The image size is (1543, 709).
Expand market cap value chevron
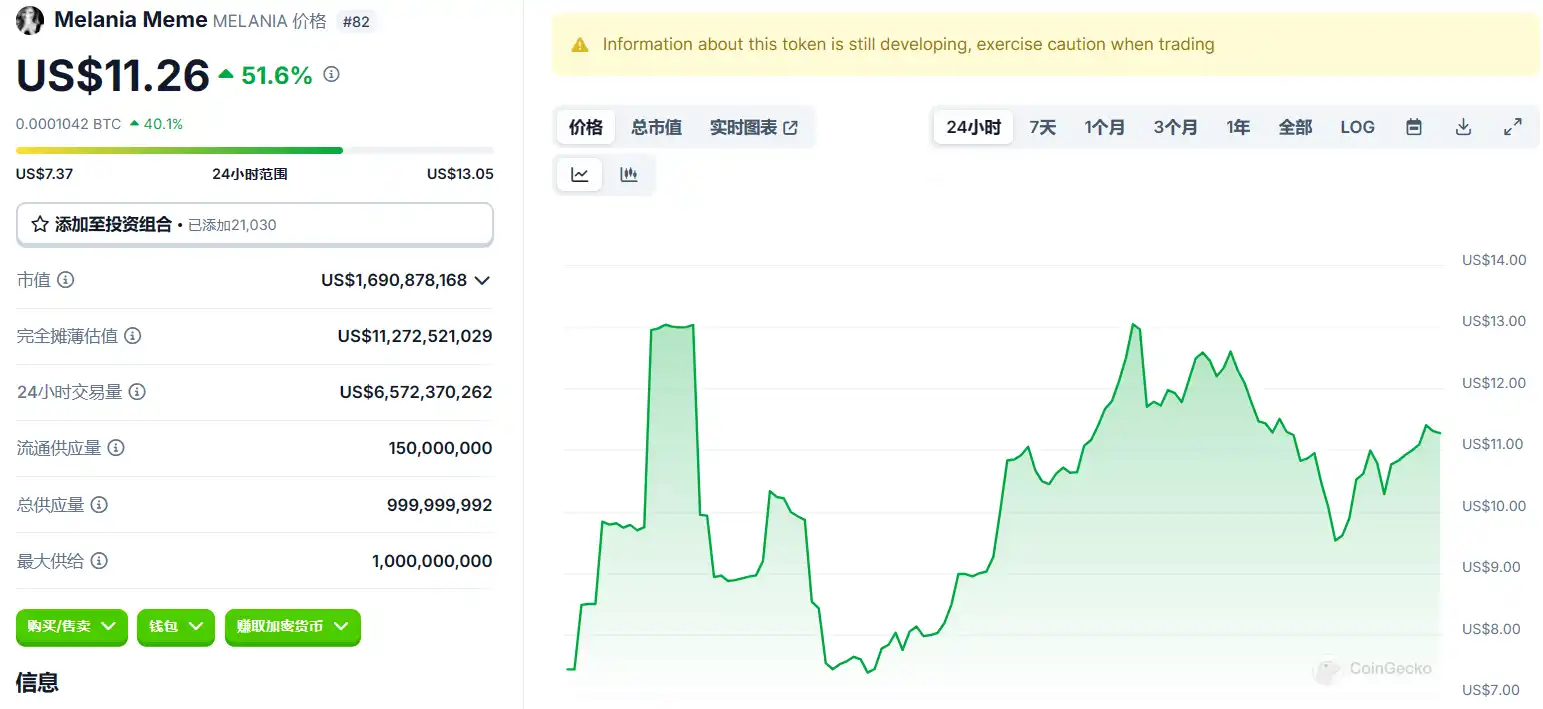click(x=482, y=281)
